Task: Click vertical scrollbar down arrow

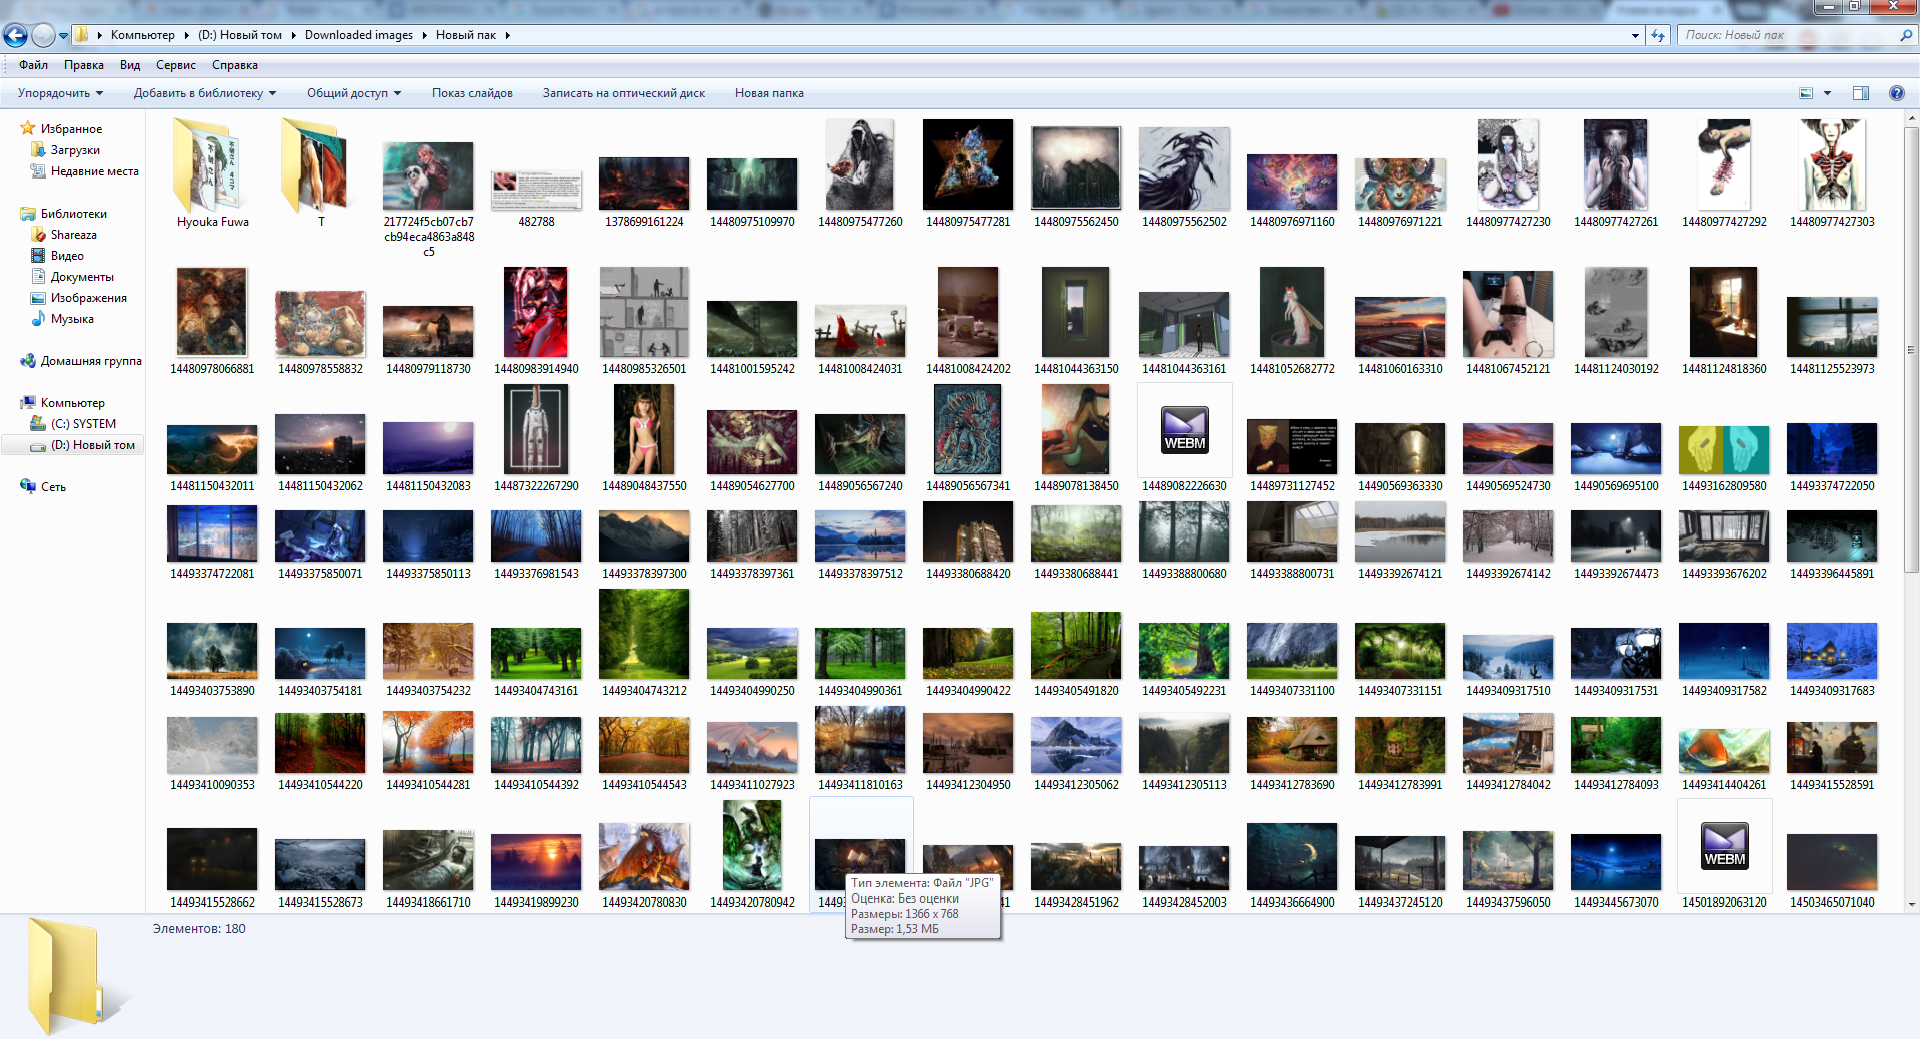Action: tap(1912, 904)
